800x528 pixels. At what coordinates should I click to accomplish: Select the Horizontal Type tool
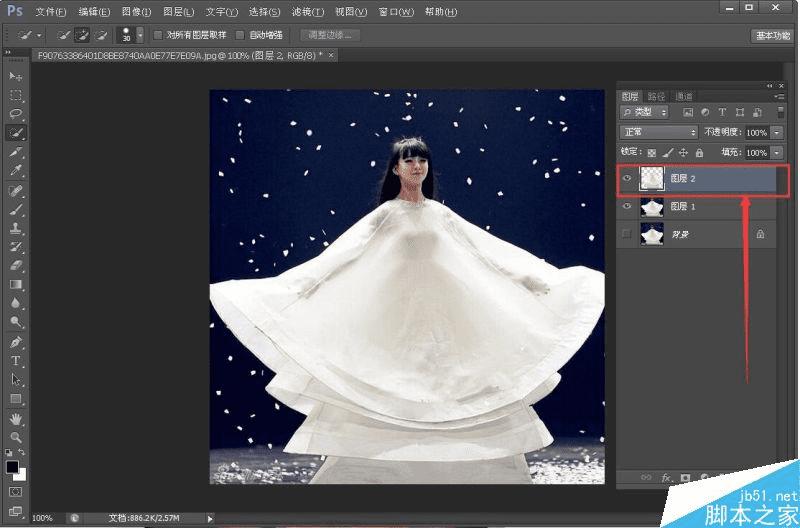pos(16,361)
